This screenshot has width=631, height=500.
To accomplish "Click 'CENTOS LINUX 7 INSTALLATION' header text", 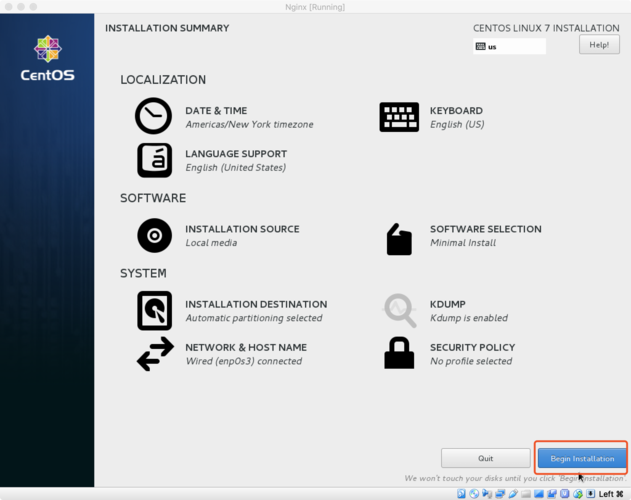I will (x=546, y=28).
